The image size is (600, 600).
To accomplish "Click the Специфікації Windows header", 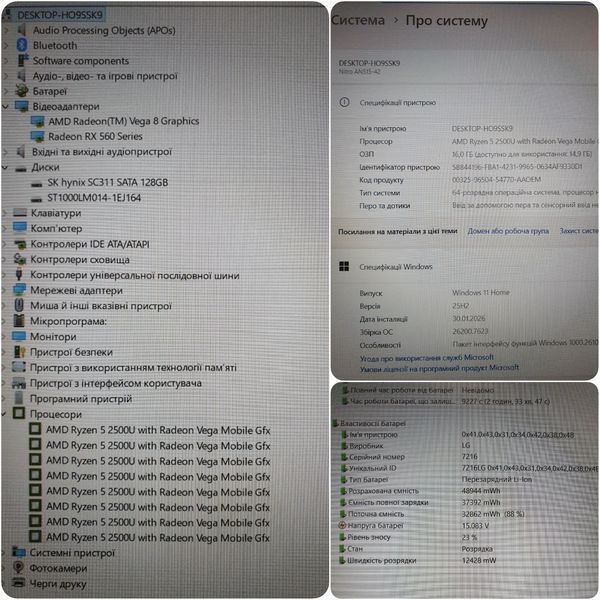I will point(396,266).
